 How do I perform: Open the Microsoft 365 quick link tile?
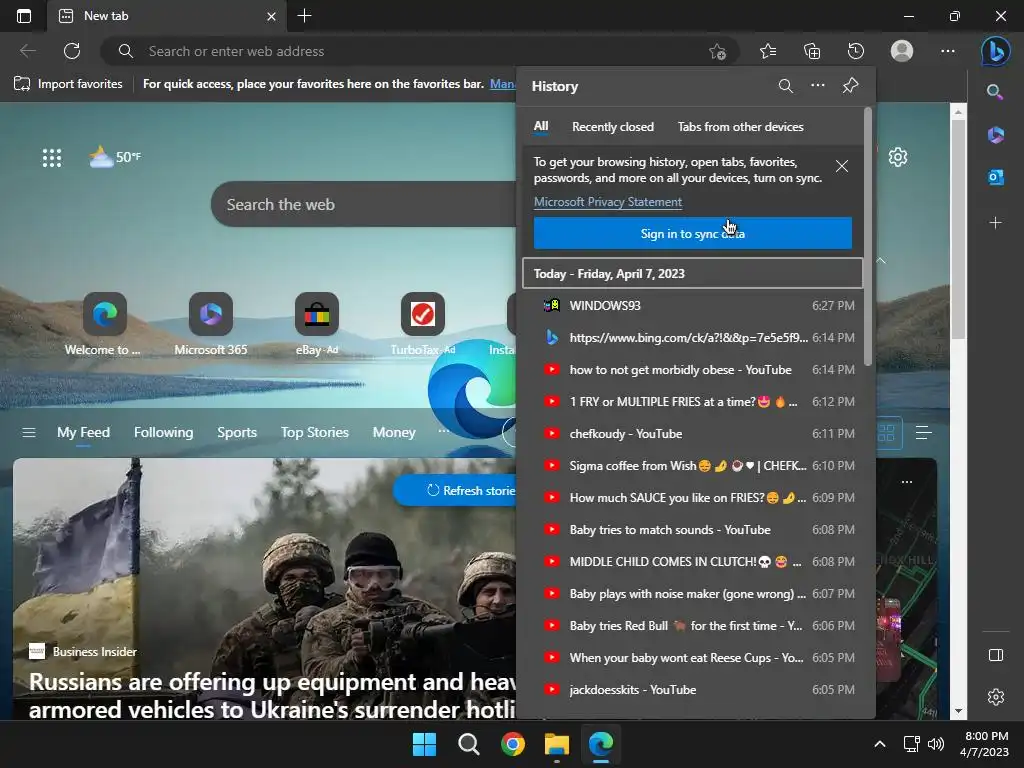(x=210, y=325)
